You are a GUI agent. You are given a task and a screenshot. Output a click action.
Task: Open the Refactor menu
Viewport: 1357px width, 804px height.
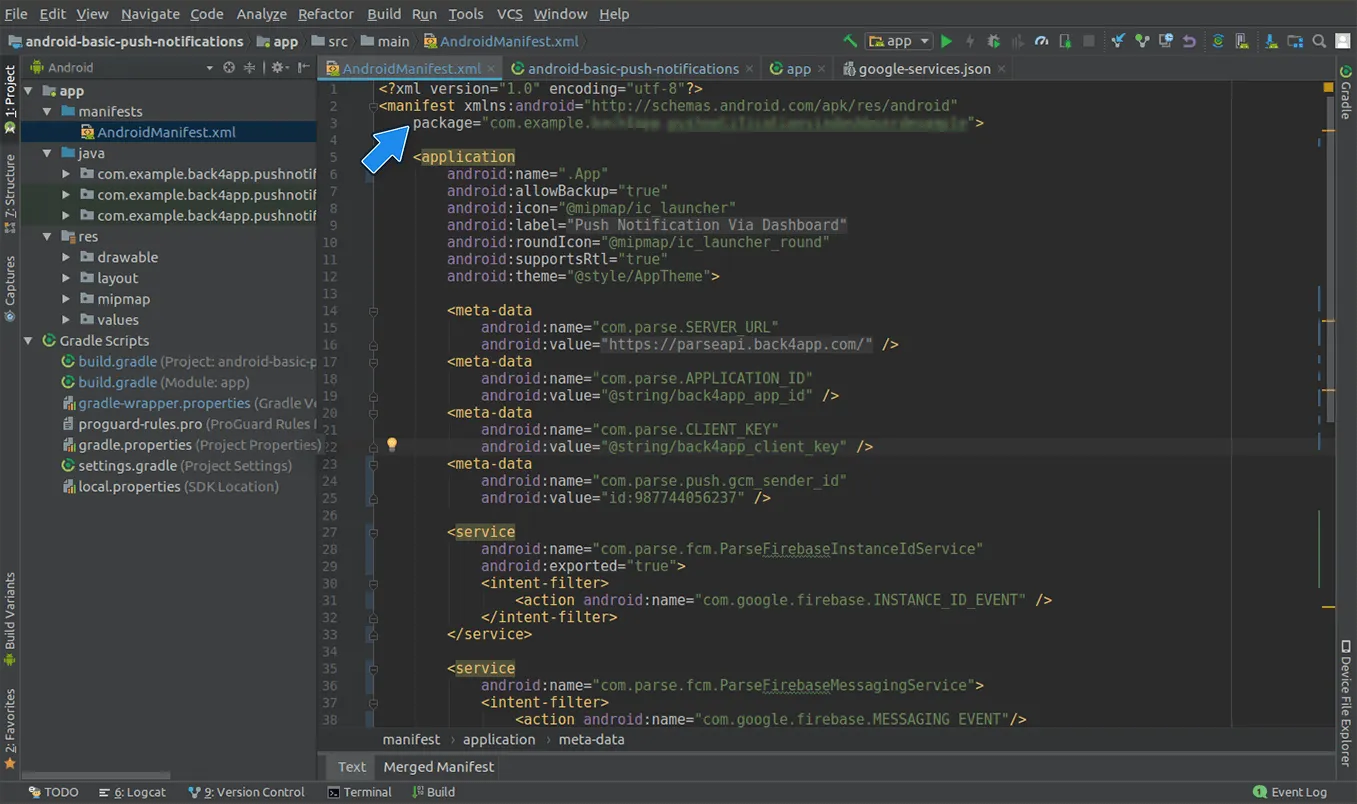point(326,14)
